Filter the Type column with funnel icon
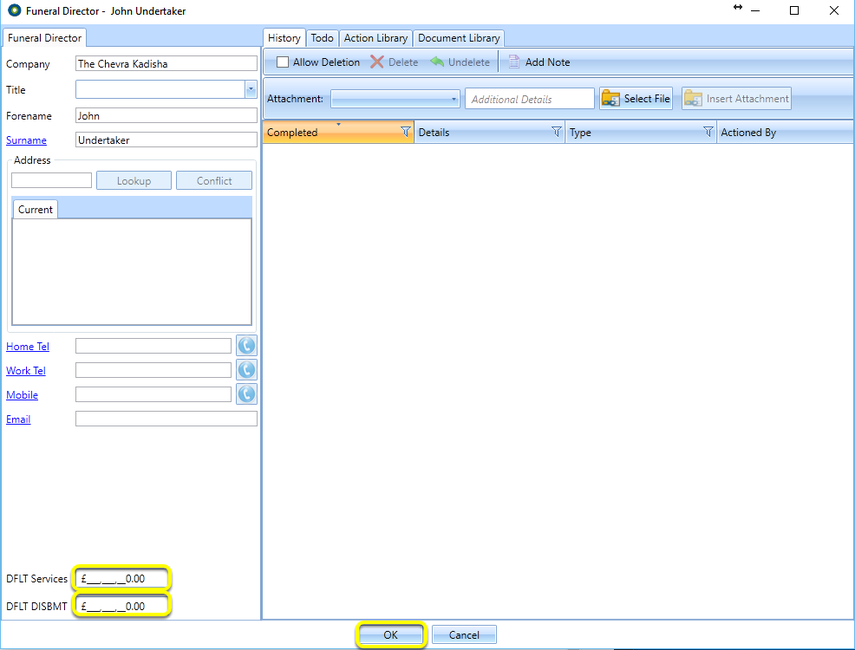The width and height of the screenshot is (855, 650). pos(708,131)
